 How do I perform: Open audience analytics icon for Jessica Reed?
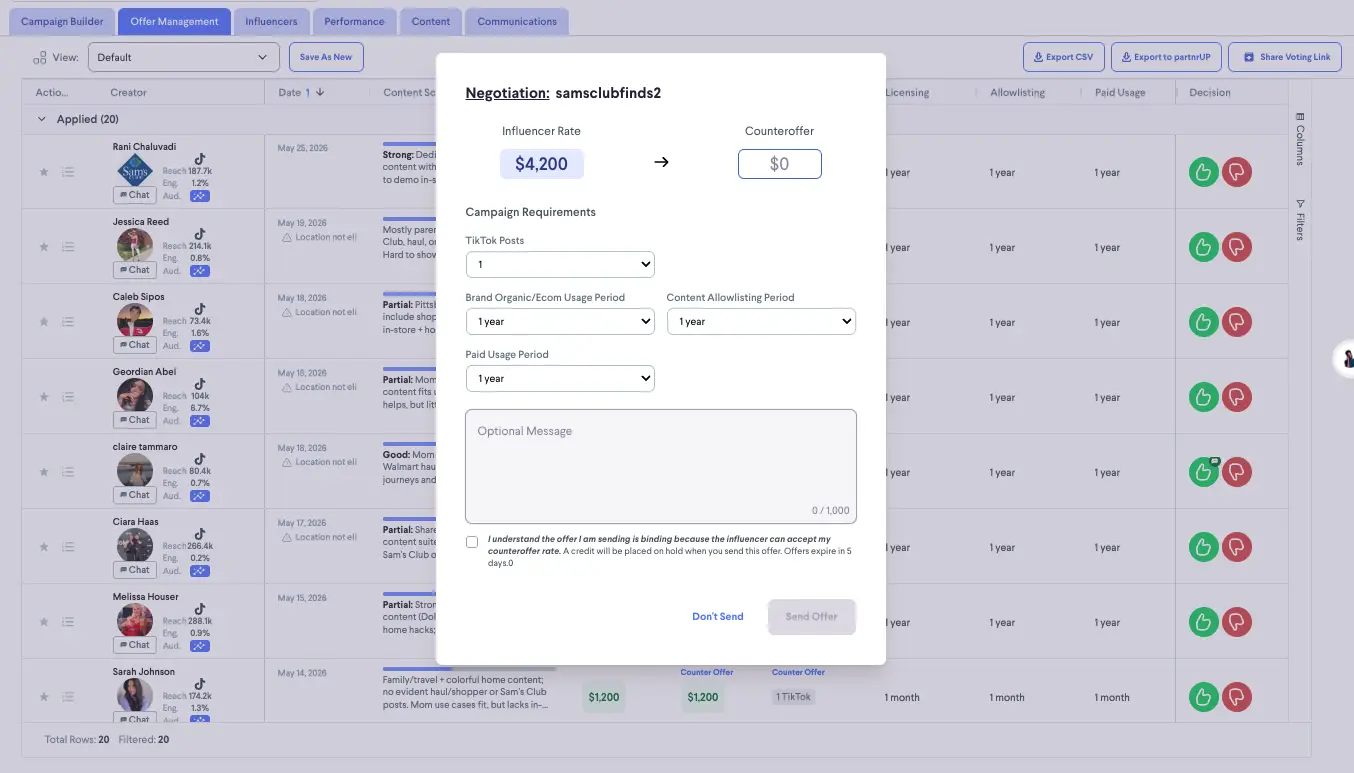click(200, 271)
